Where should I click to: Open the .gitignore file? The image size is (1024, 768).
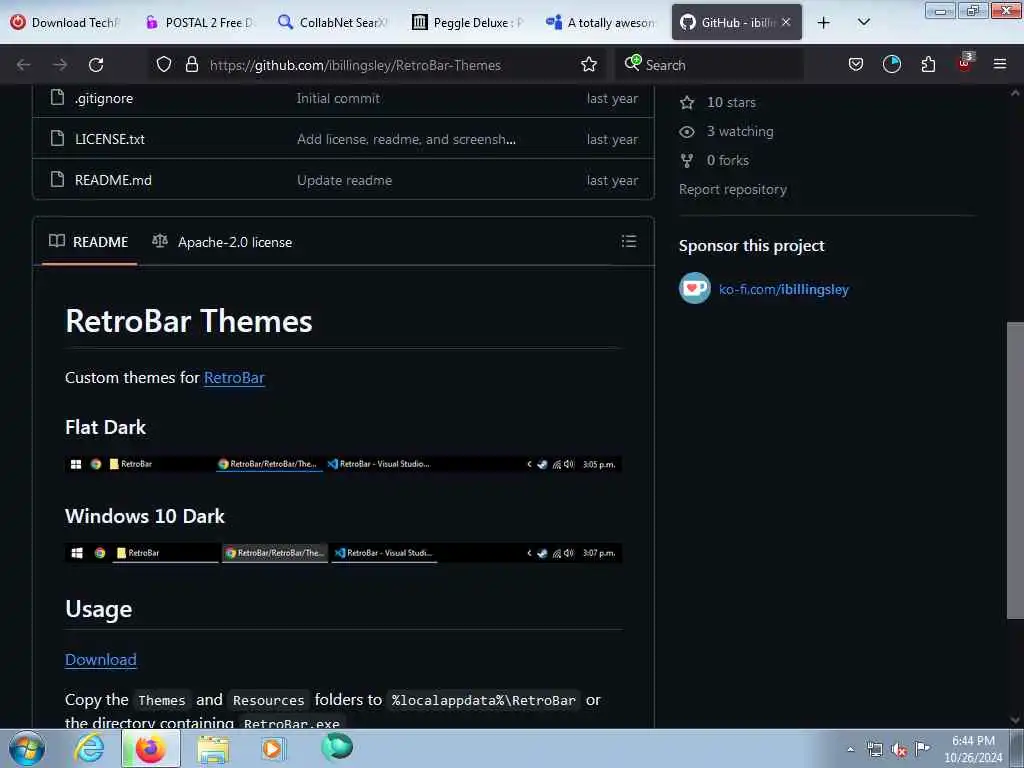pos(104,98)
